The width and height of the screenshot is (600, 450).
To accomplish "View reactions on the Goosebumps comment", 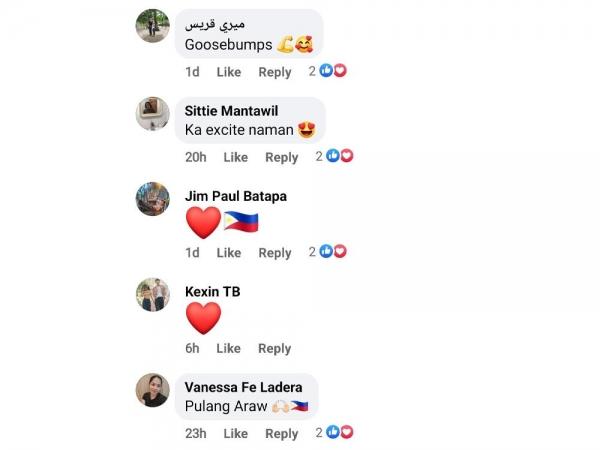I will point(328,71).
